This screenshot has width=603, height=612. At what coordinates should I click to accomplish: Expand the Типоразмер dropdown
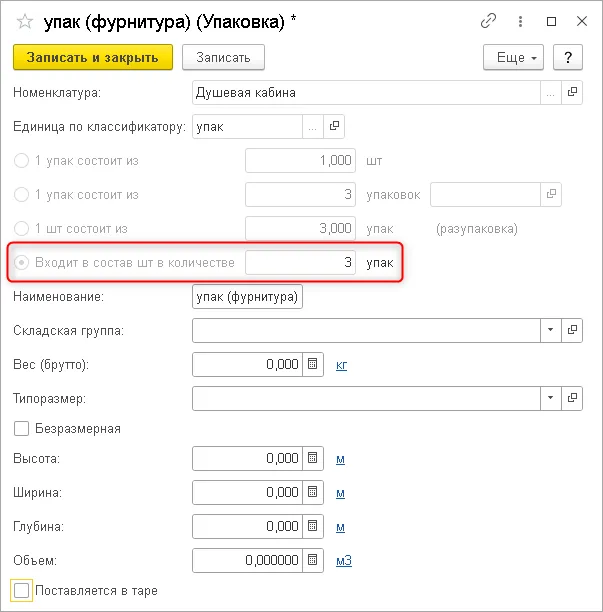tap(551, 399)
